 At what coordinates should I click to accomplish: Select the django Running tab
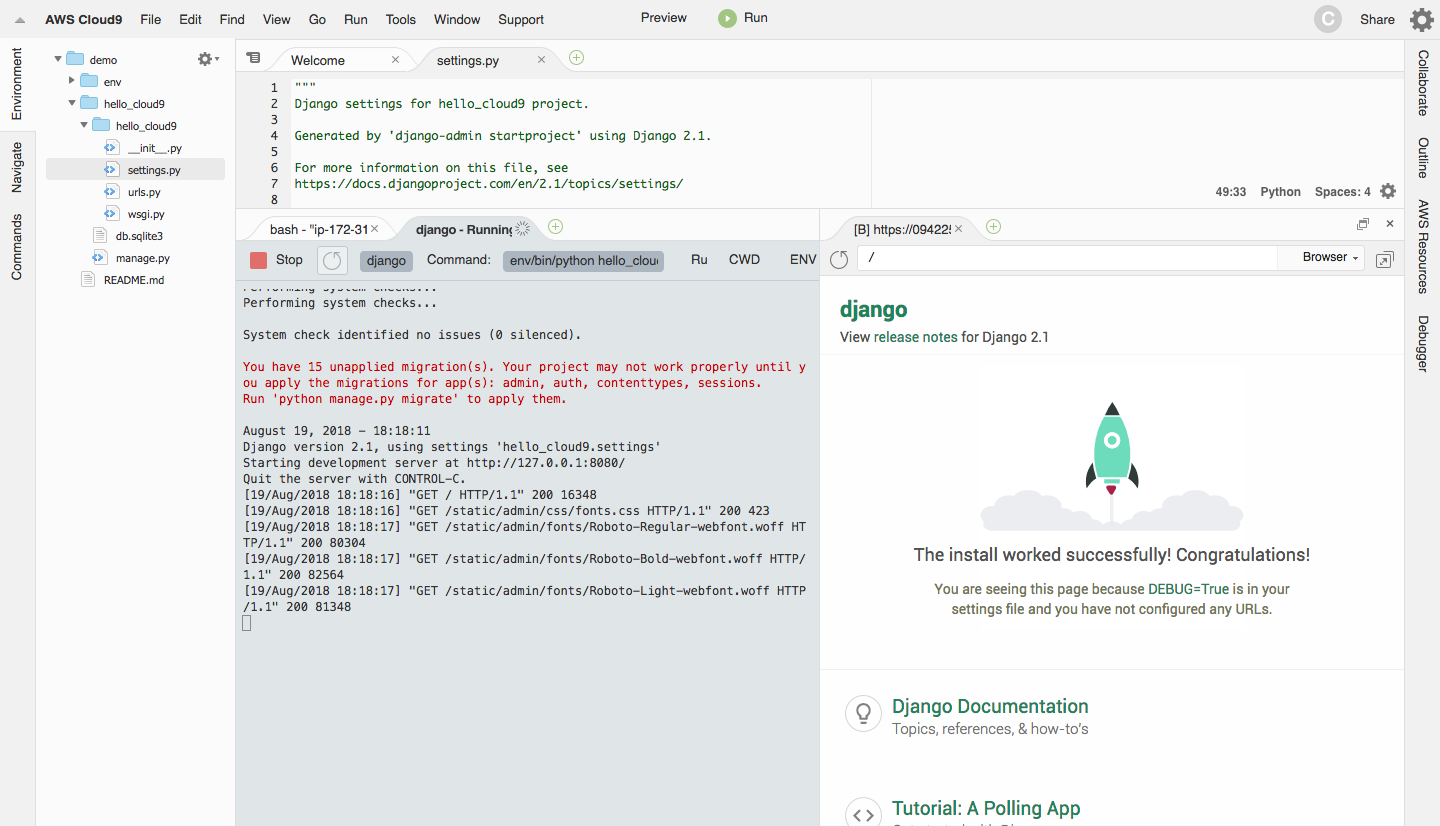pos(464,229)
